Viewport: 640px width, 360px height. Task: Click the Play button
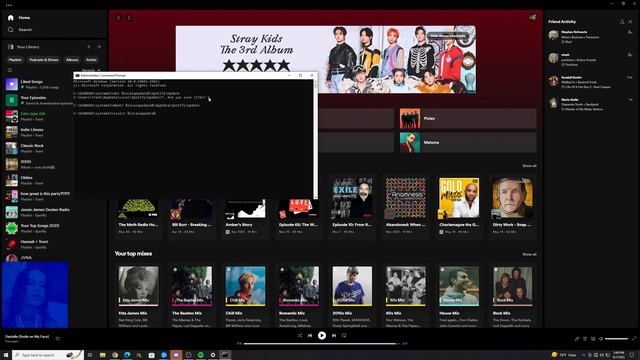[x=322, y=336]
